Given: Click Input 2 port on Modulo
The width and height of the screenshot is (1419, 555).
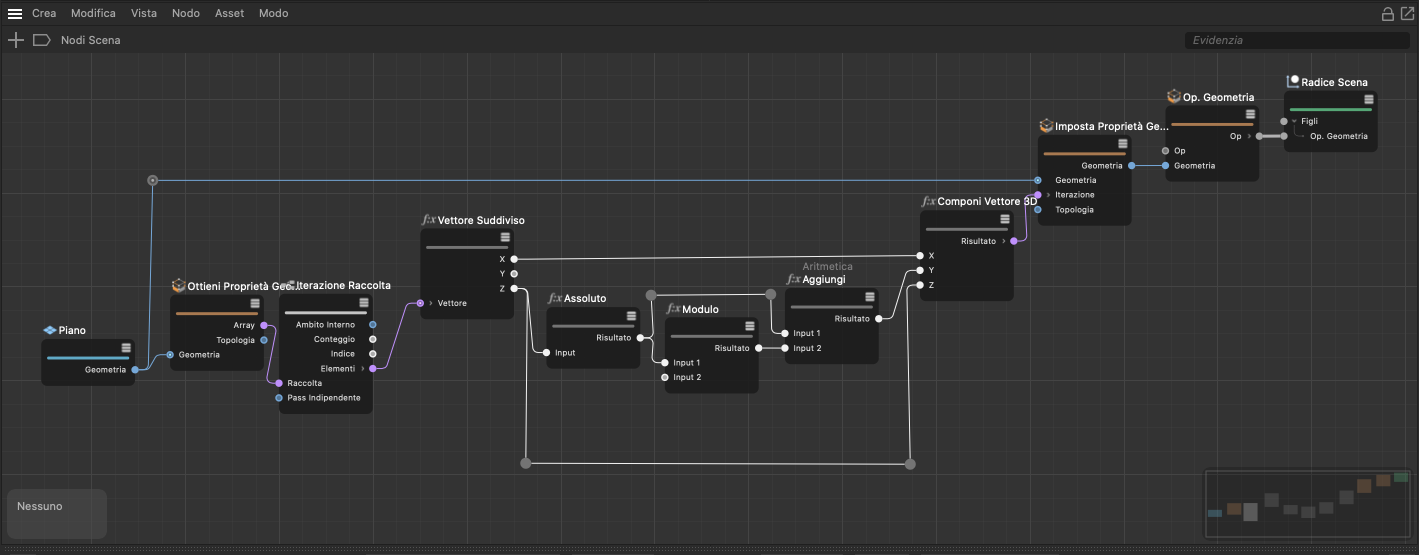Looking at the screenshot, I should click(665, 377).
